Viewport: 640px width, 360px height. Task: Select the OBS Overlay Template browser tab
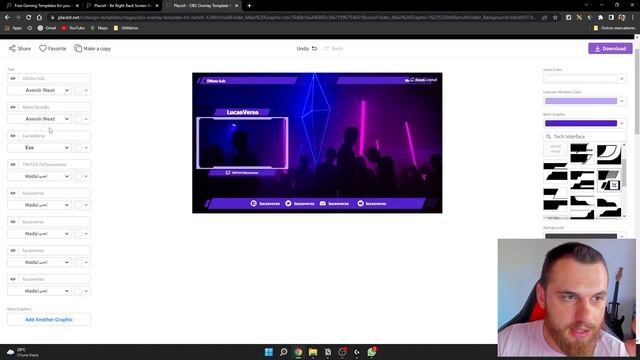[x=202, y=6]
